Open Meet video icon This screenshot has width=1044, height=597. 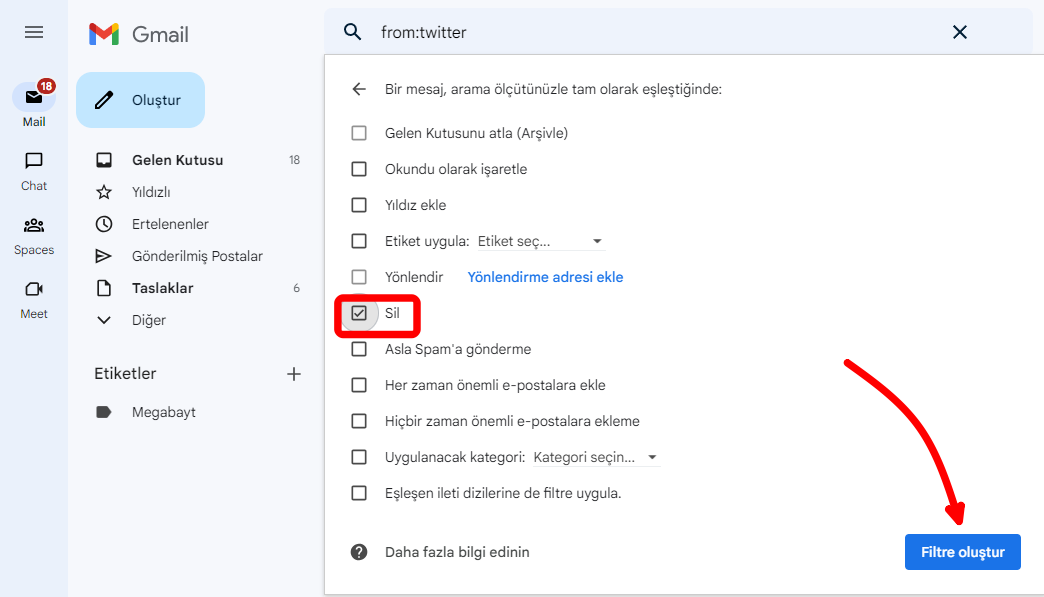coord(34,289)
